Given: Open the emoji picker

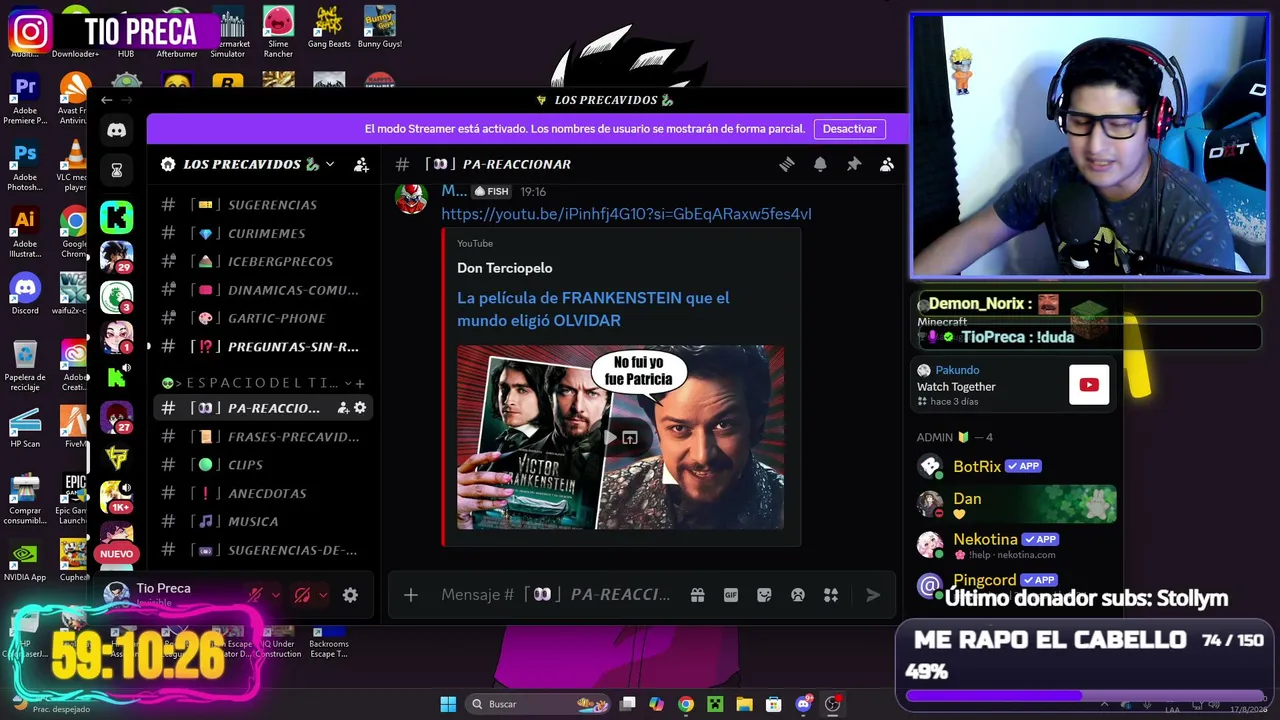Looking at the screenshot, I should click(798, 595).
